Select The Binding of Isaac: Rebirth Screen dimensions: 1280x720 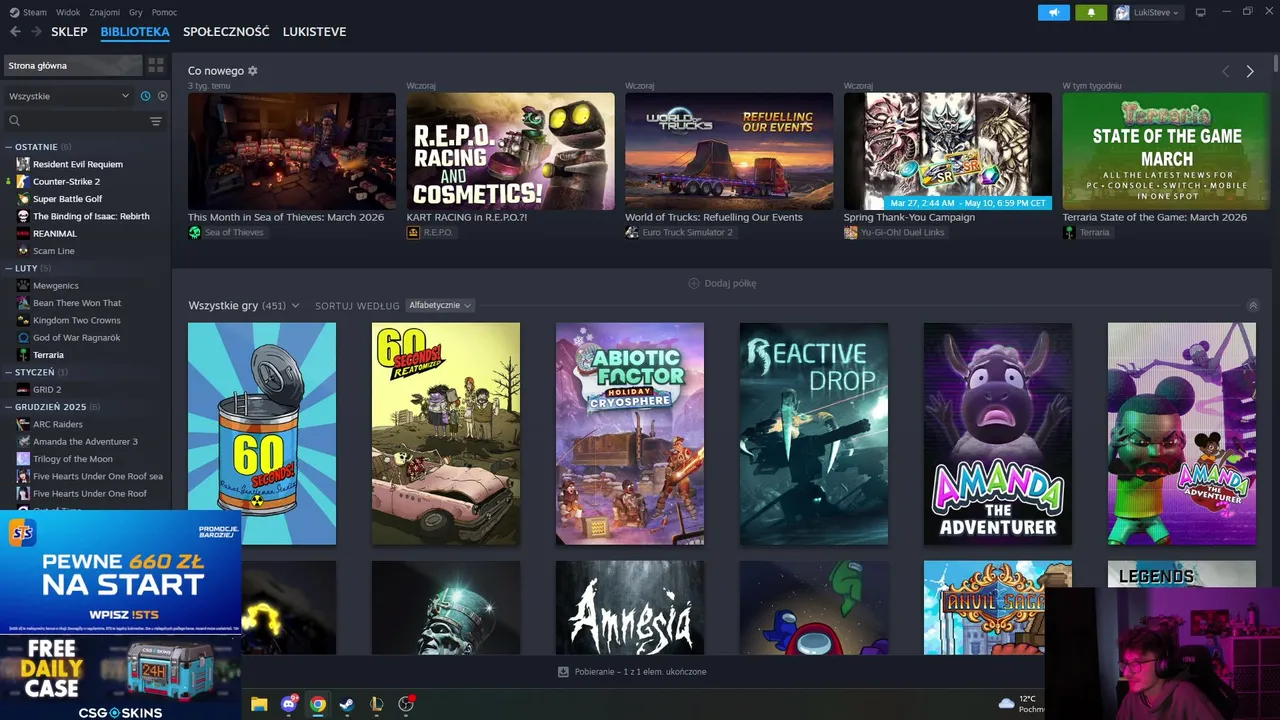[91, 216]
